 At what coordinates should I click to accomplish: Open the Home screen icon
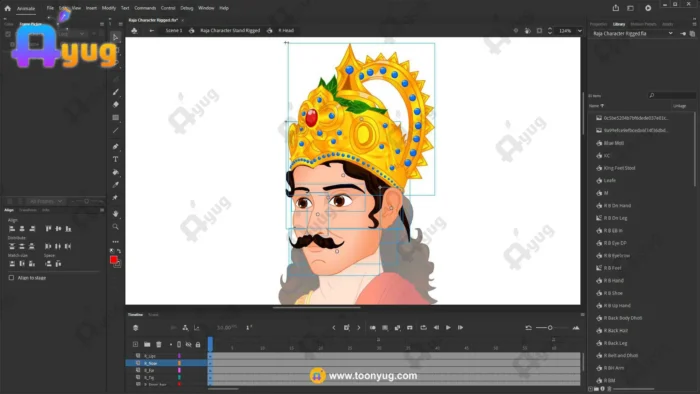click(8, 8)
